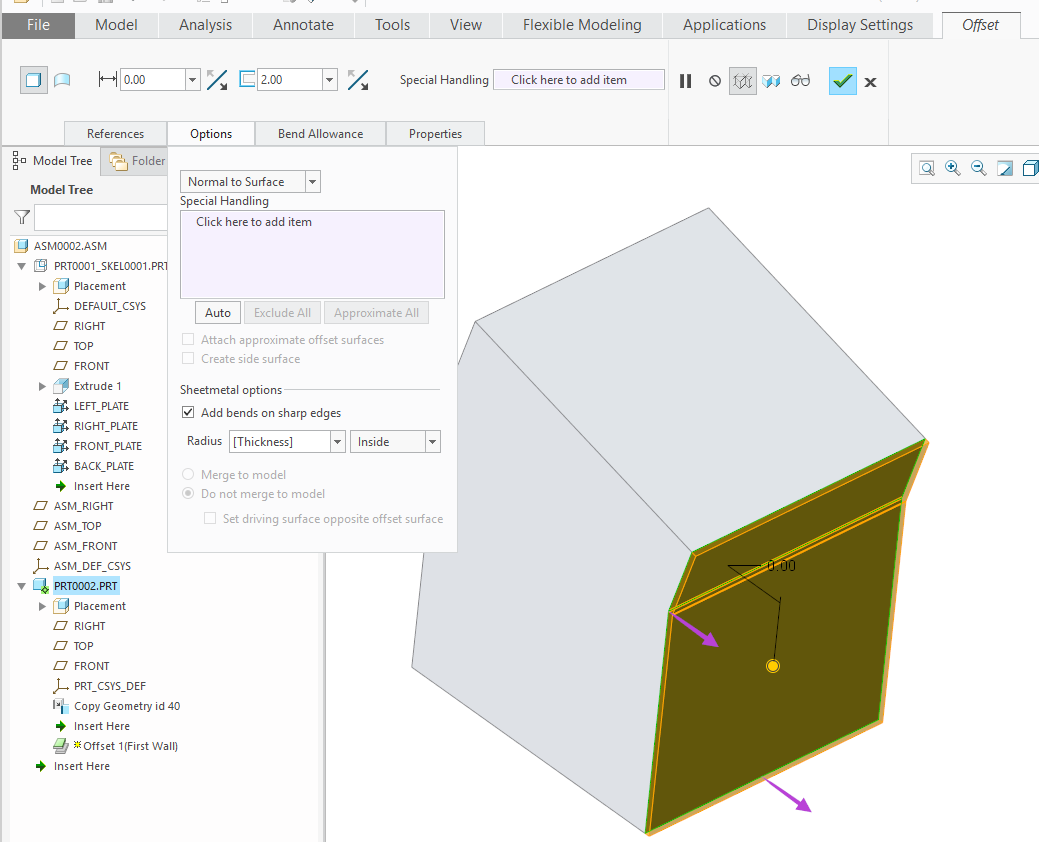Switch to the Bend Allowance tab
This screenshot has height=842, width=1039.
tap(320, 132)
